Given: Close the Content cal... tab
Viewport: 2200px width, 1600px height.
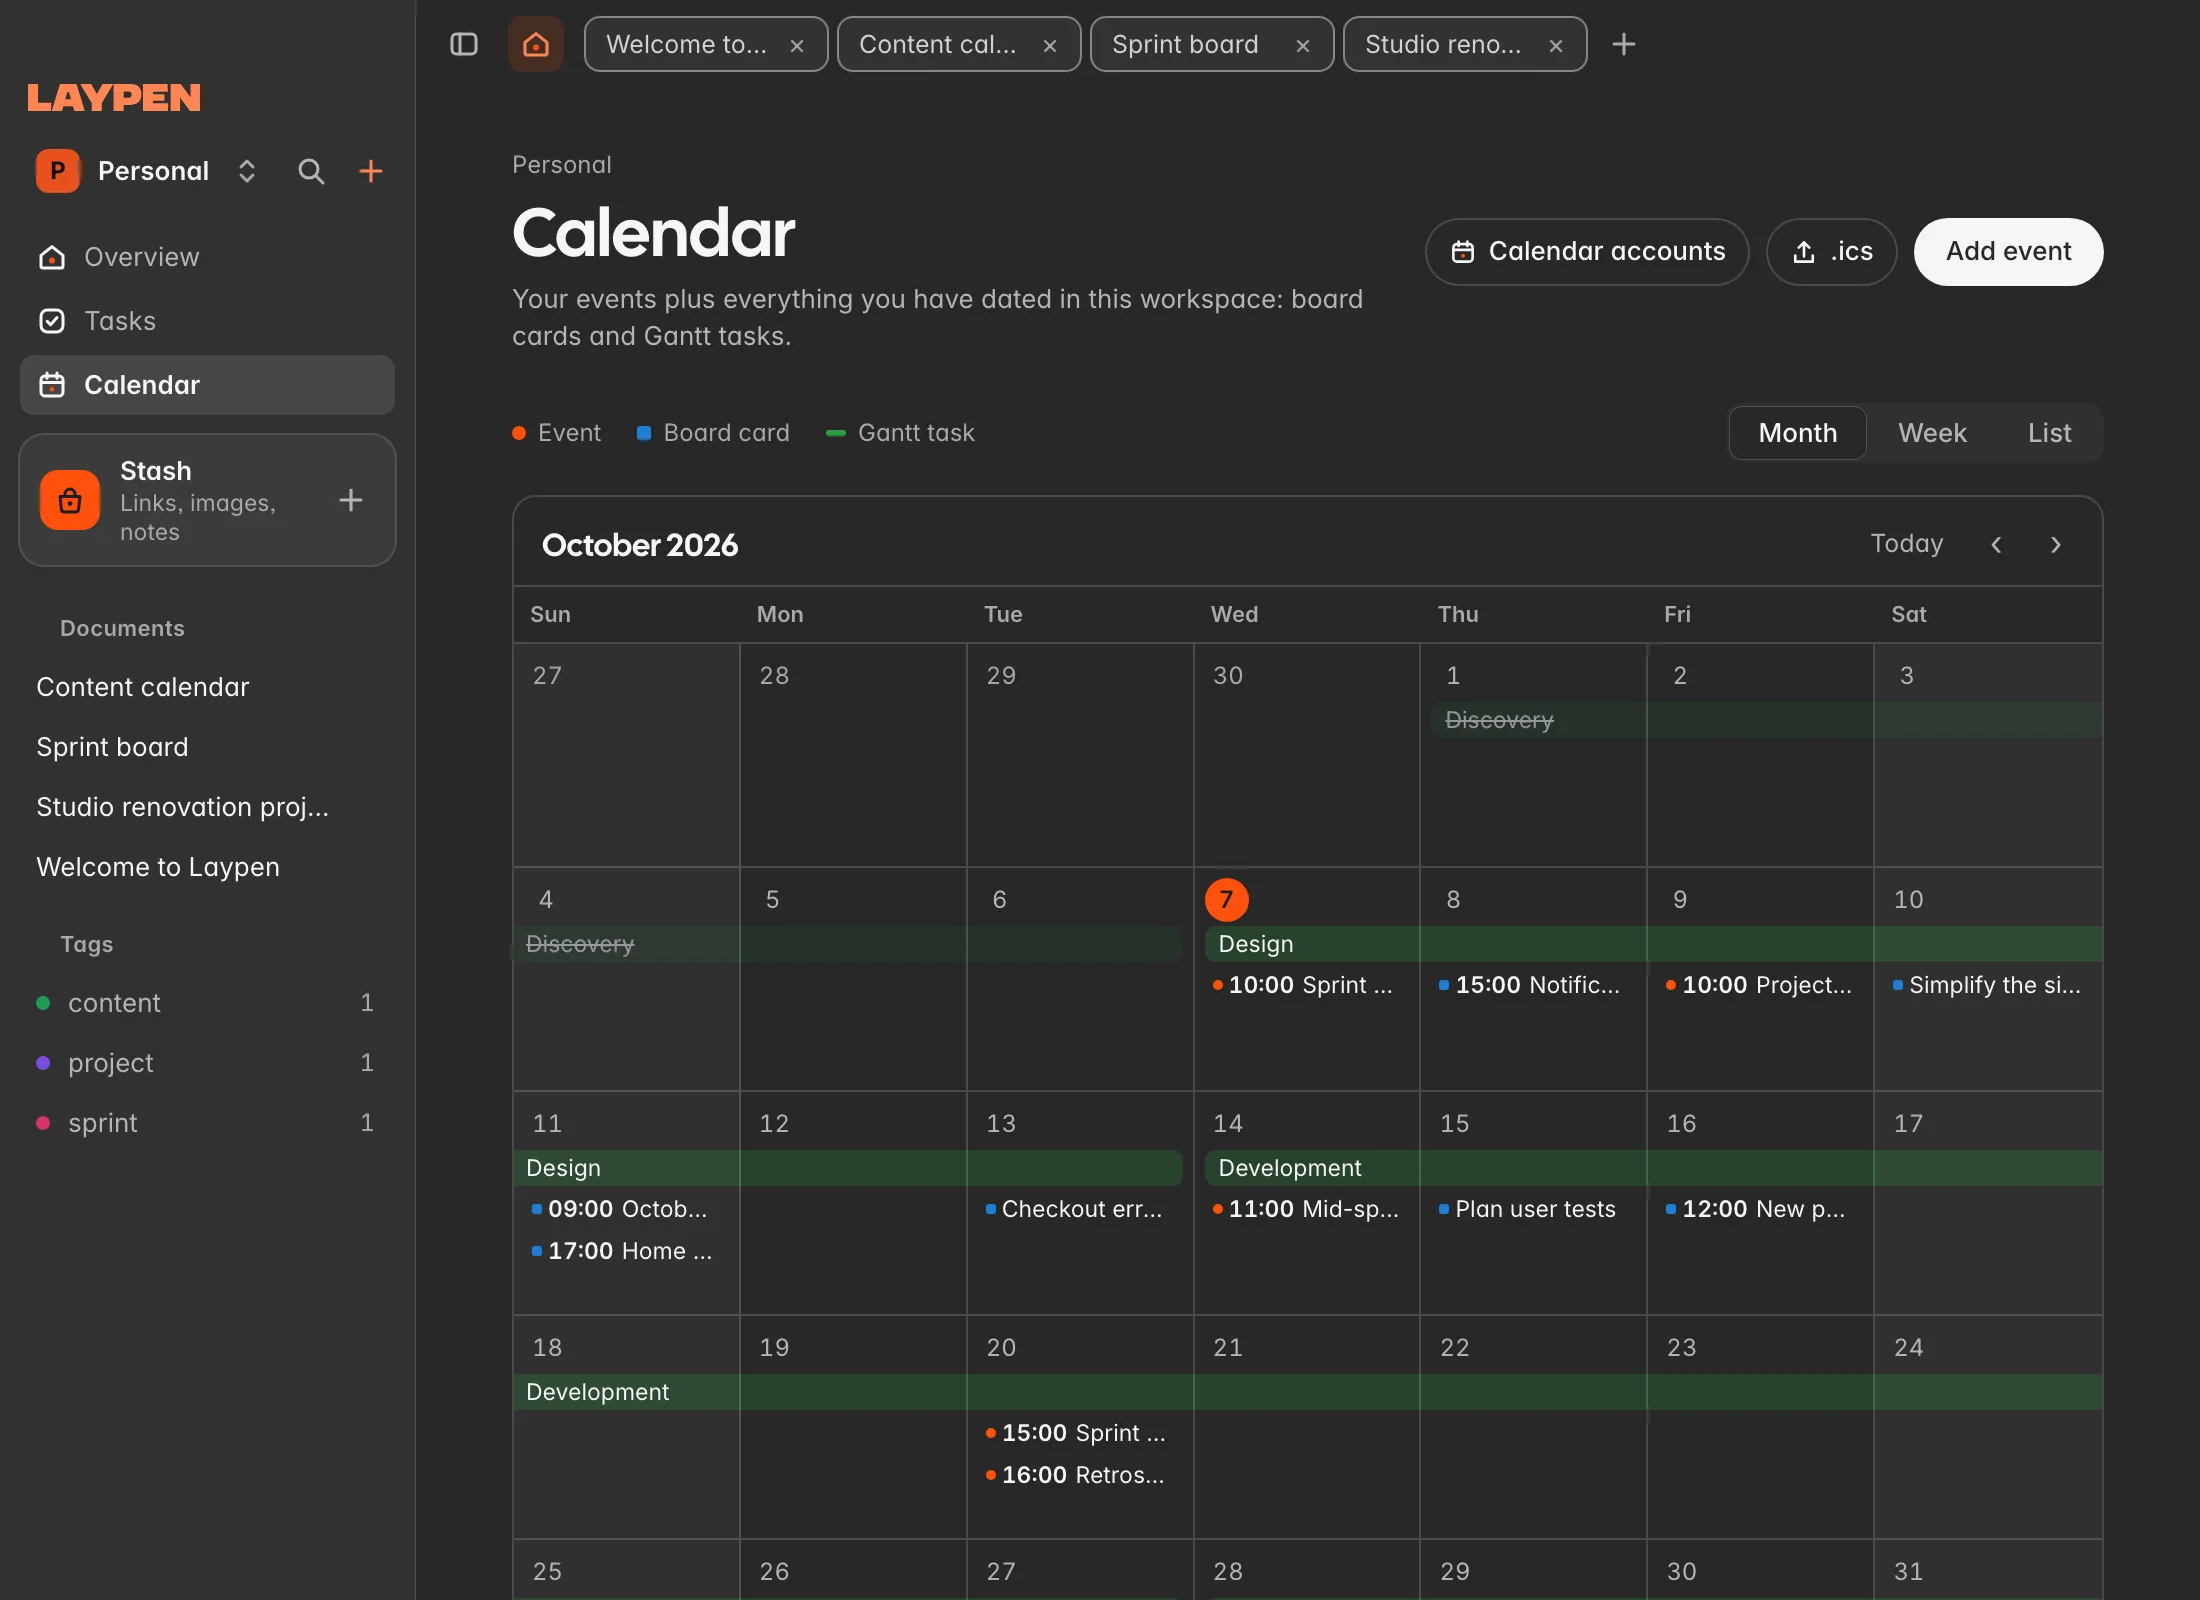Looking at the screenshot, I should tap(1050, 45).
